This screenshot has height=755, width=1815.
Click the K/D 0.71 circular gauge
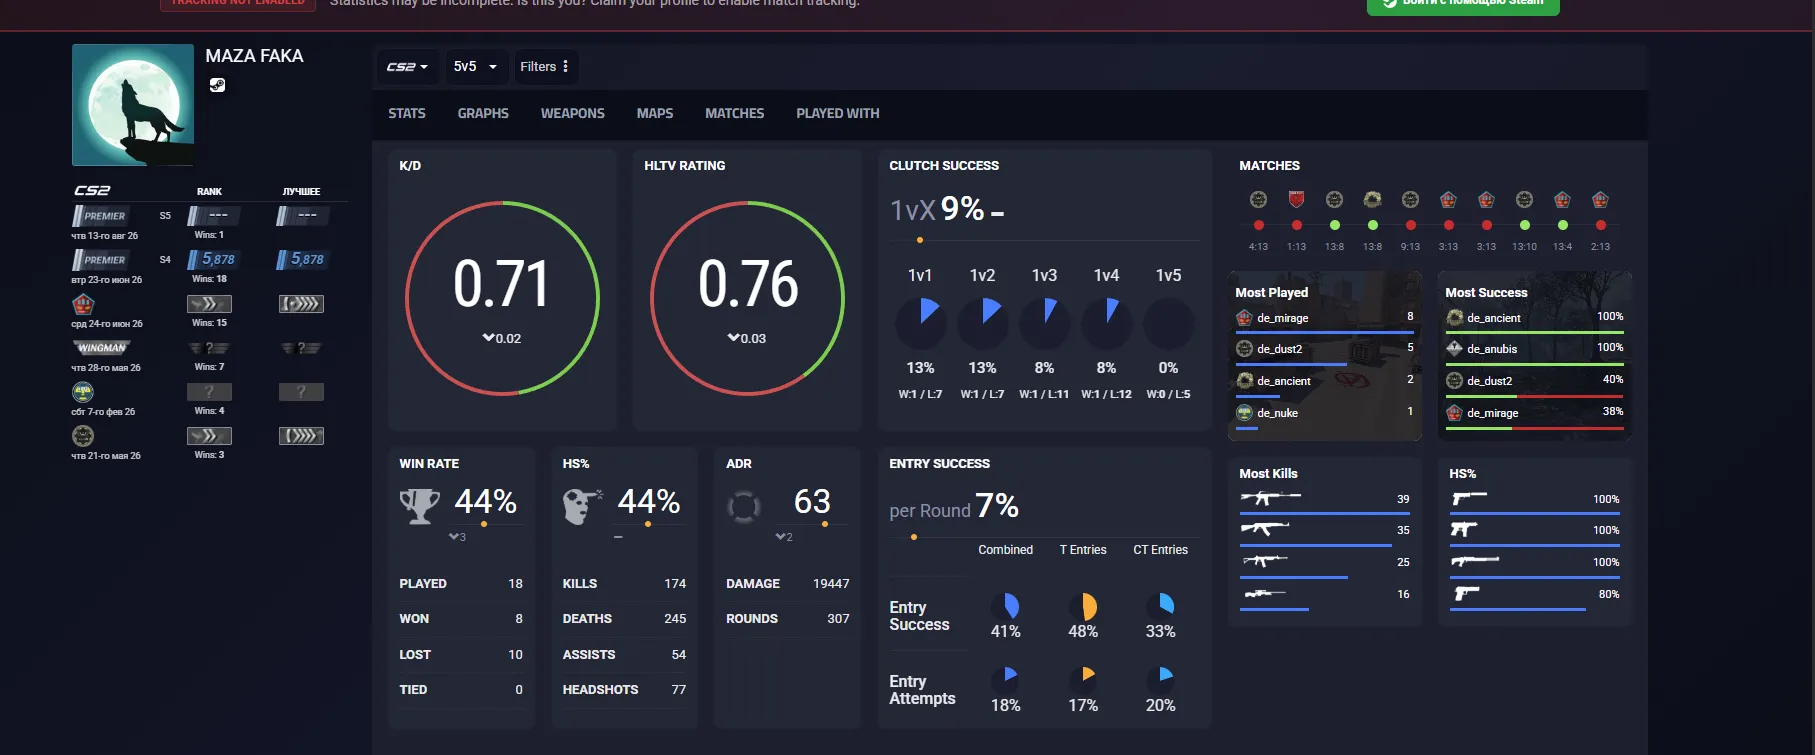[502, 298]
